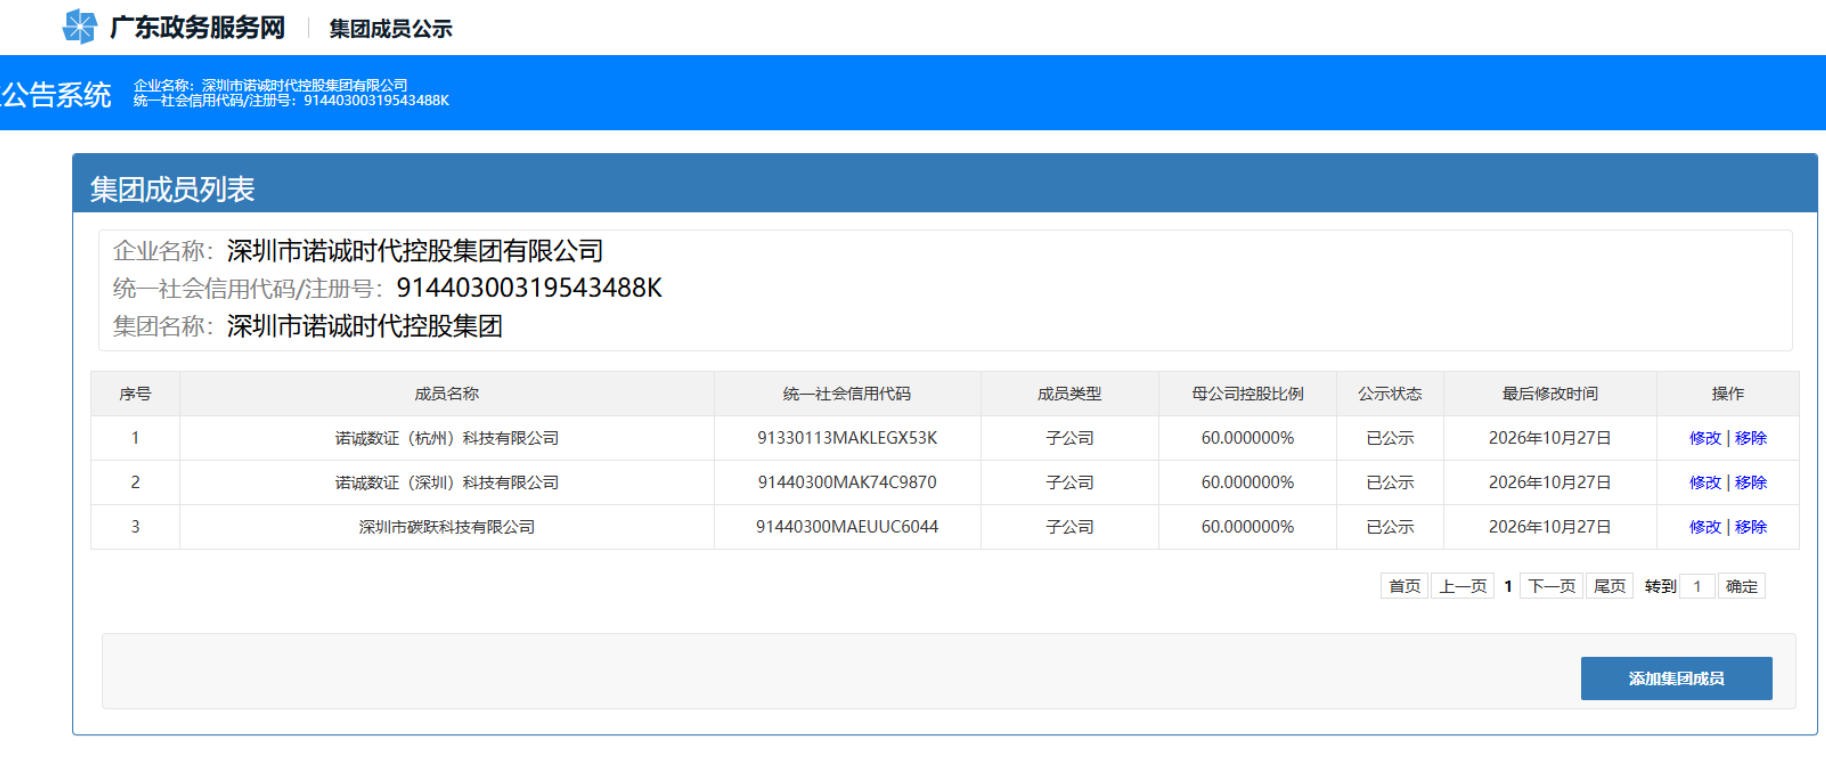Image resolution: width=1826 pixels, height=782 pixels.
Task: Click the 广东政务服务网 logo icon
Action: pyautogui.click(x=79, y=27)
